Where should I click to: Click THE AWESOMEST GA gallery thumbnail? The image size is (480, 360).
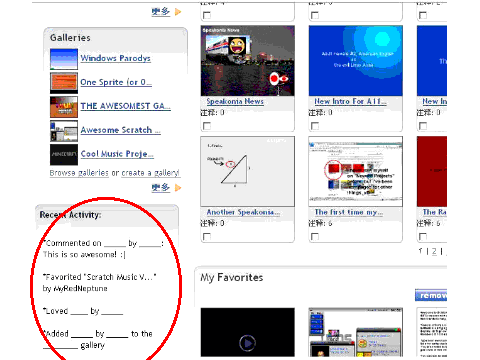pyautogui.click(x=64, y=107)
